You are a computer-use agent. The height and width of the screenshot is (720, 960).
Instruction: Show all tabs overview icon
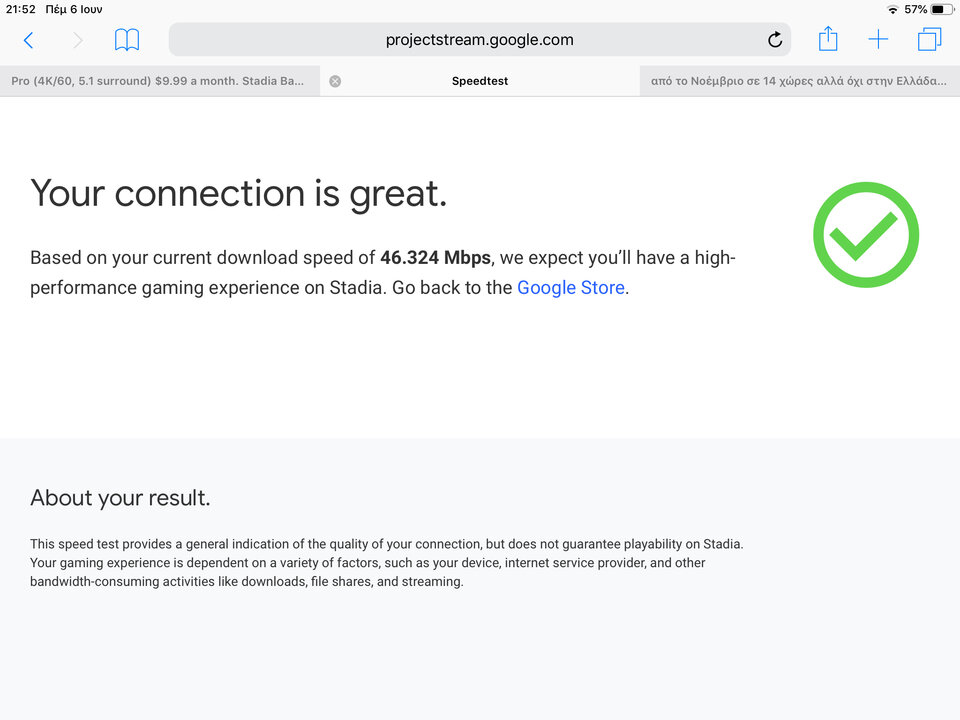tap(929, 39)
